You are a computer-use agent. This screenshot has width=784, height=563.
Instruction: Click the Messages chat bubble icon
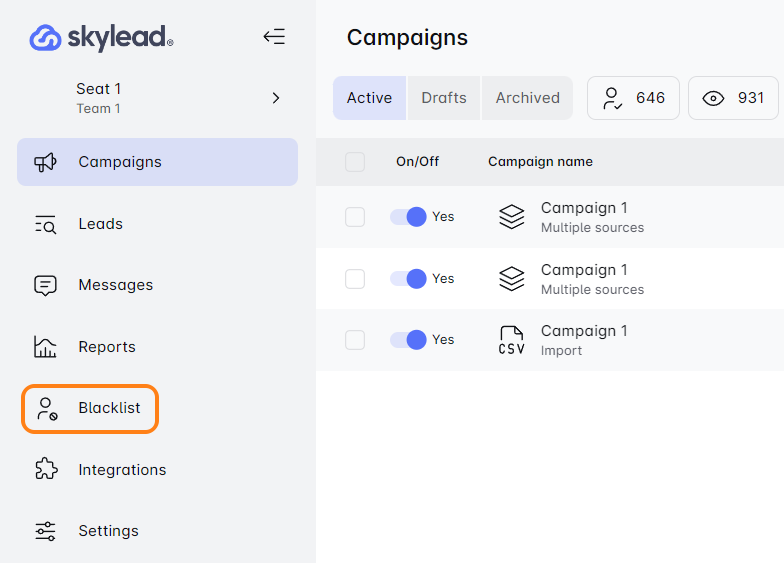[x=46, y=285]
